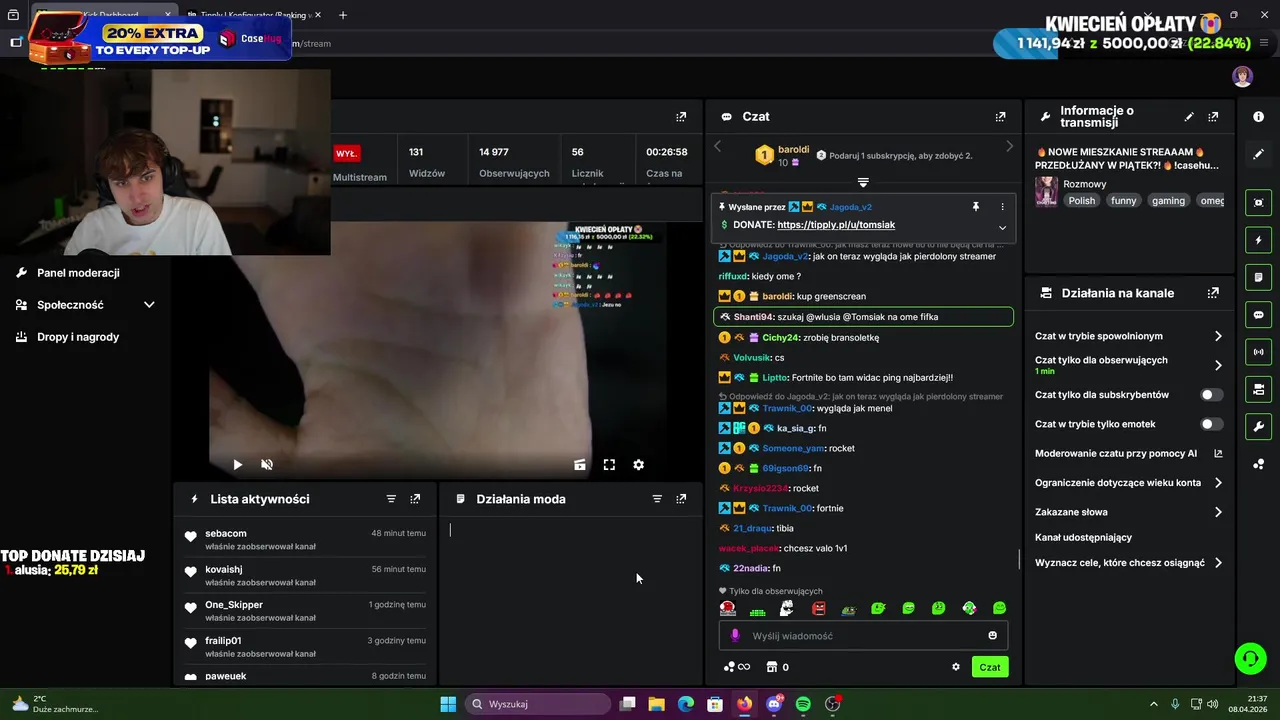Toggle the stream preview widget in the sidebar
Viewport: 1280px width, 720px height.
pos(1258,203)
